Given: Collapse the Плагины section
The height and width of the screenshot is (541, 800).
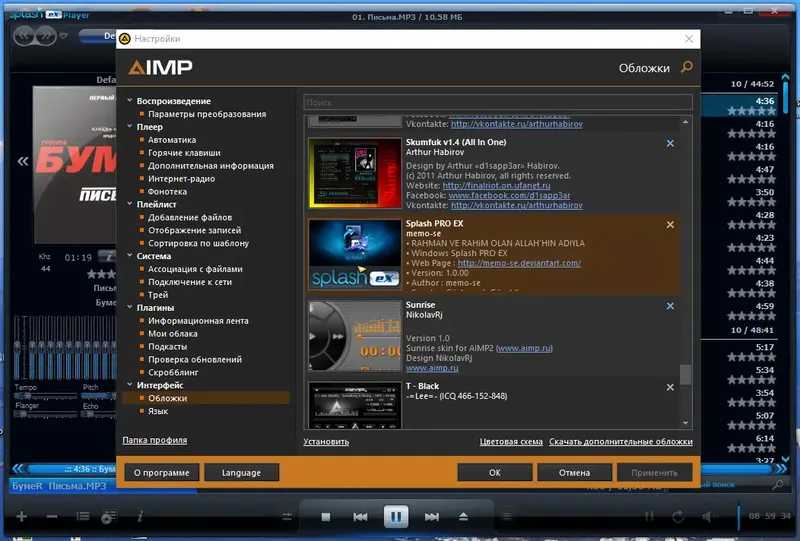Looking at the screenshot, I should (x=130, y=307).
